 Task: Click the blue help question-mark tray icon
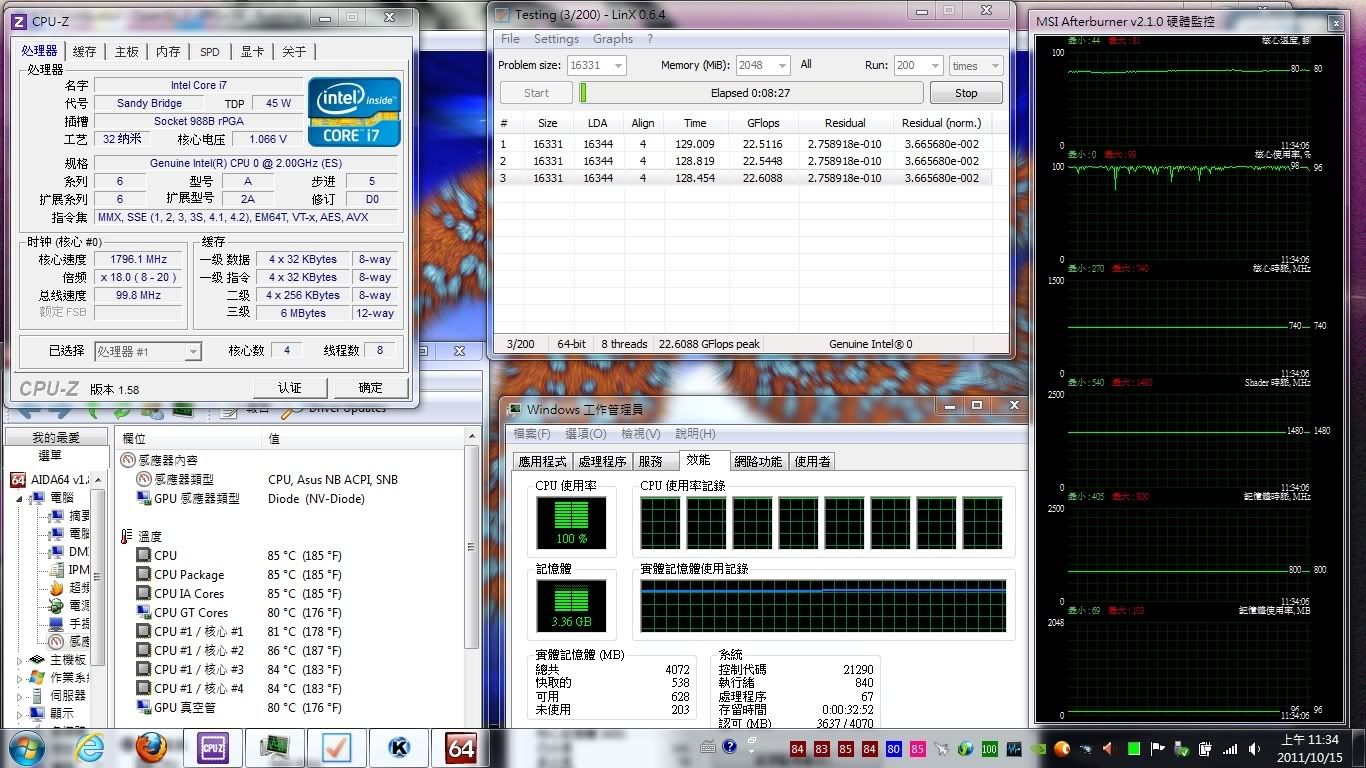pyautogui.click(x=729, y=747)
